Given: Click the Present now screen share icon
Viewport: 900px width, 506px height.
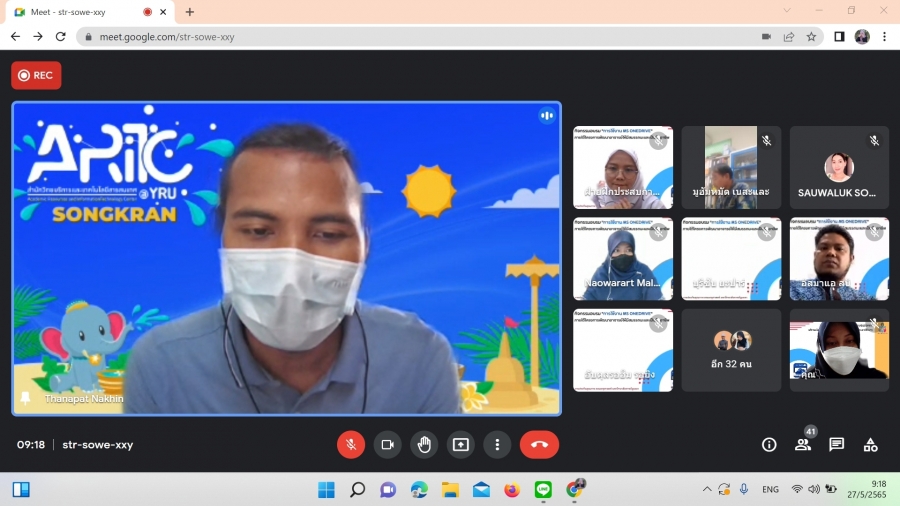Looking at the screenshot, I should pyautogui.click(x=460, y=445).
